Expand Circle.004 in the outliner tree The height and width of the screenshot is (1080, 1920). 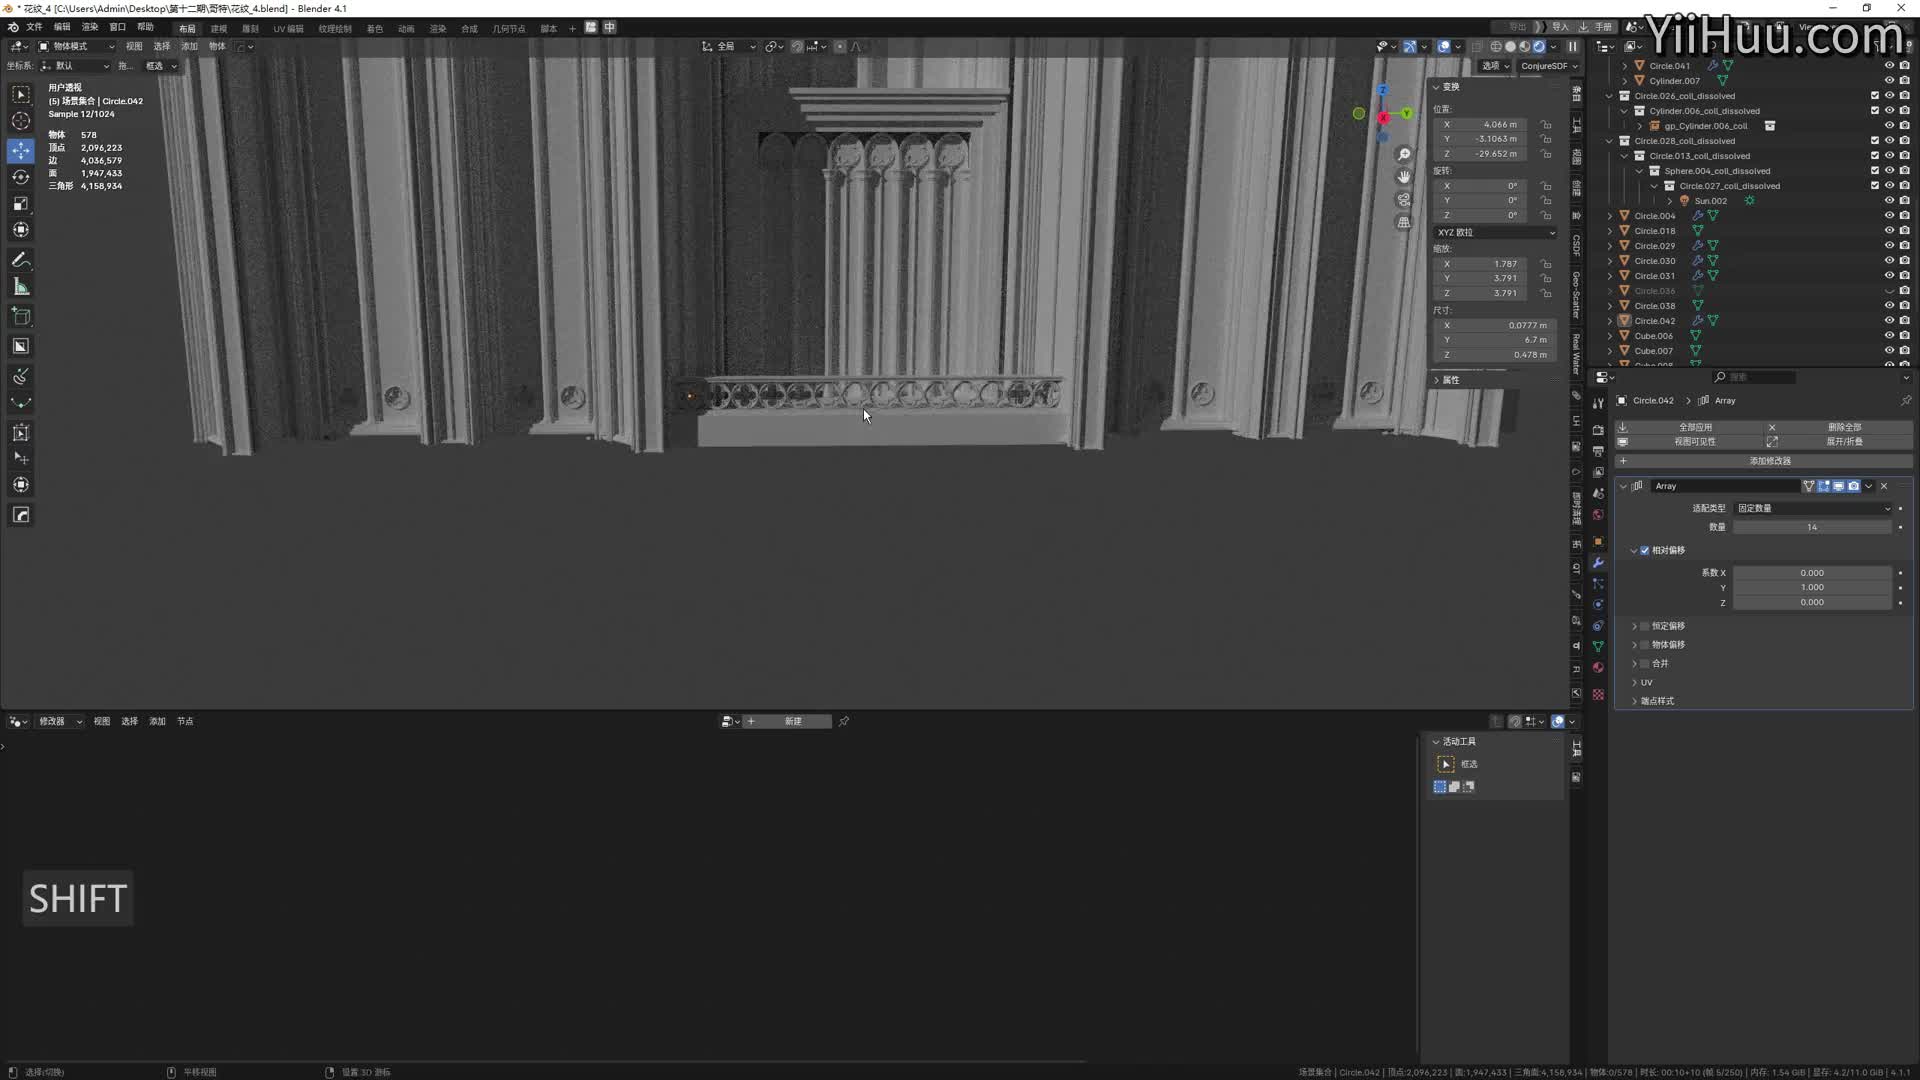(1610, 216)
